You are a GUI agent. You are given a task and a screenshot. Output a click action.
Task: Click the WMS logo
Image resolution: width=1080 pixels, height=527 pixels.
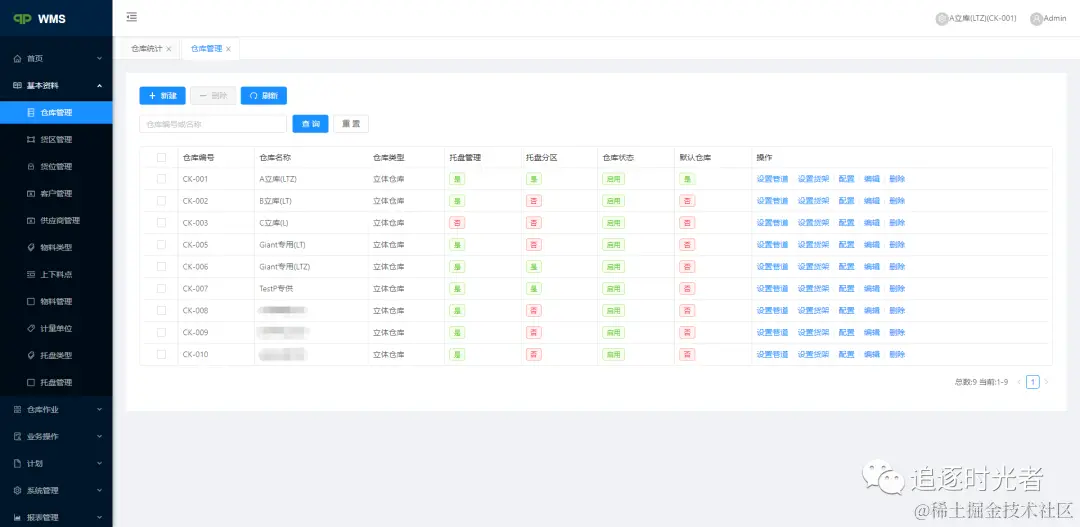(40, 19)
